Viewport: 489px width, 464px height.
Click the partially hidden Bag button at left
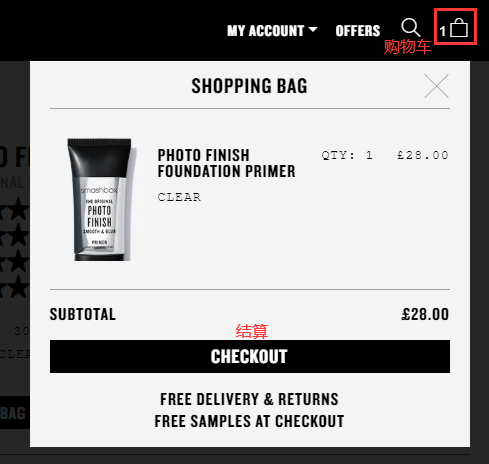[15, 413]
